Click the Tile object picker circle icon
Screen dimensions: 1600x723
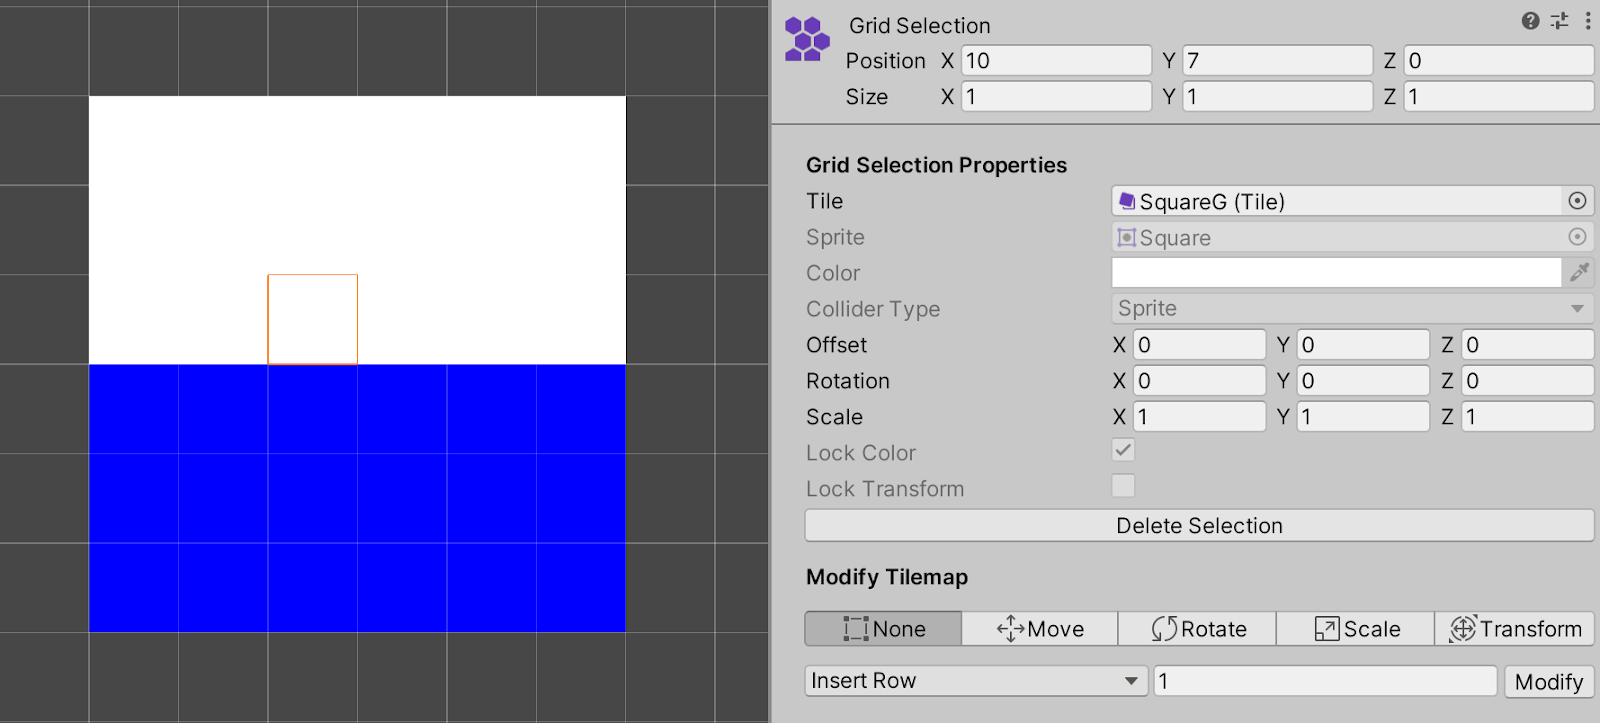click(x=1577, y=201)
